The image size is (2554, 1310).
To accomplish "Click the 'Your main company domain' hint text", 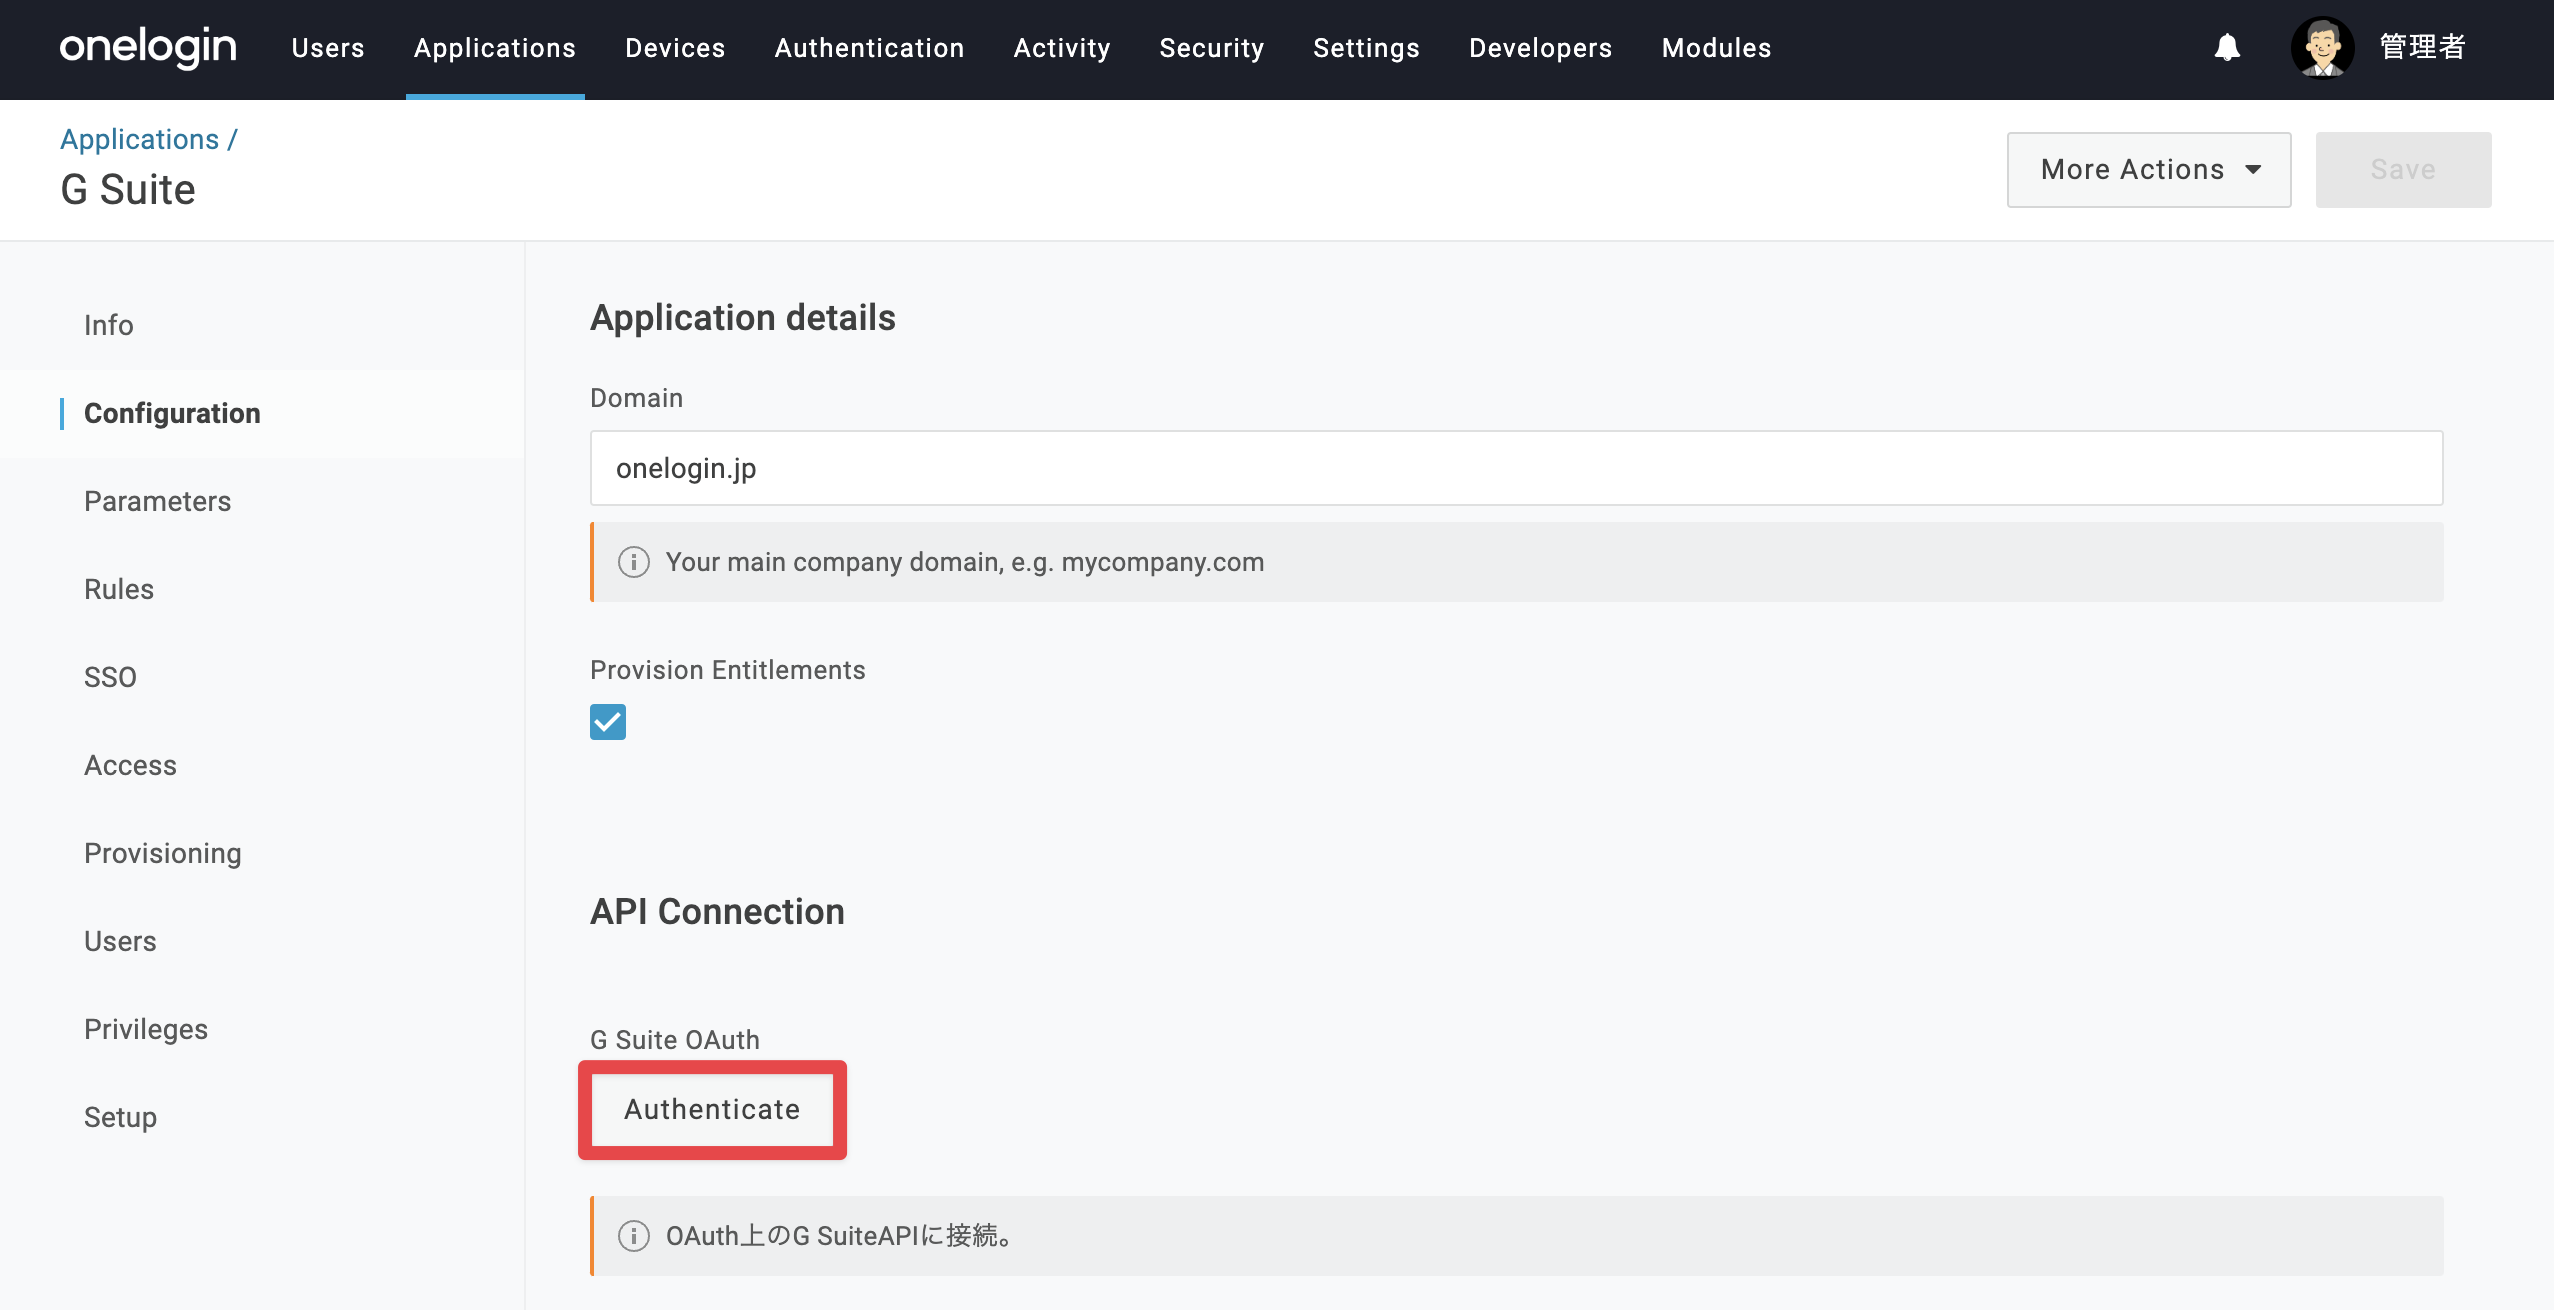I will [x=965, y=562].
